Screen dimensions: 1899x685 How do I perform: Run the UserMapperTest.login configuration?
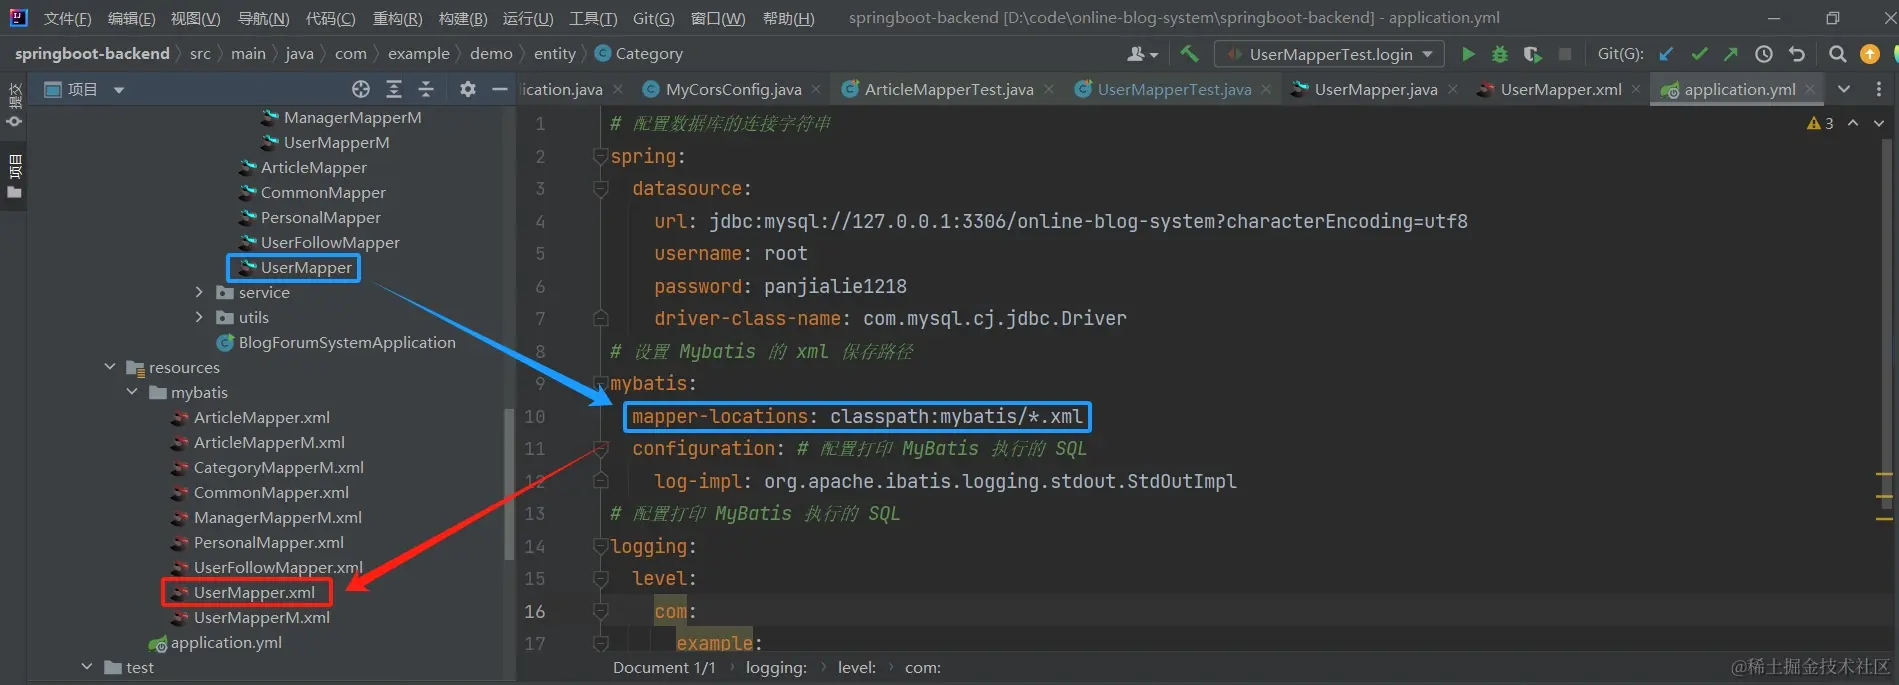[1467, 54]
